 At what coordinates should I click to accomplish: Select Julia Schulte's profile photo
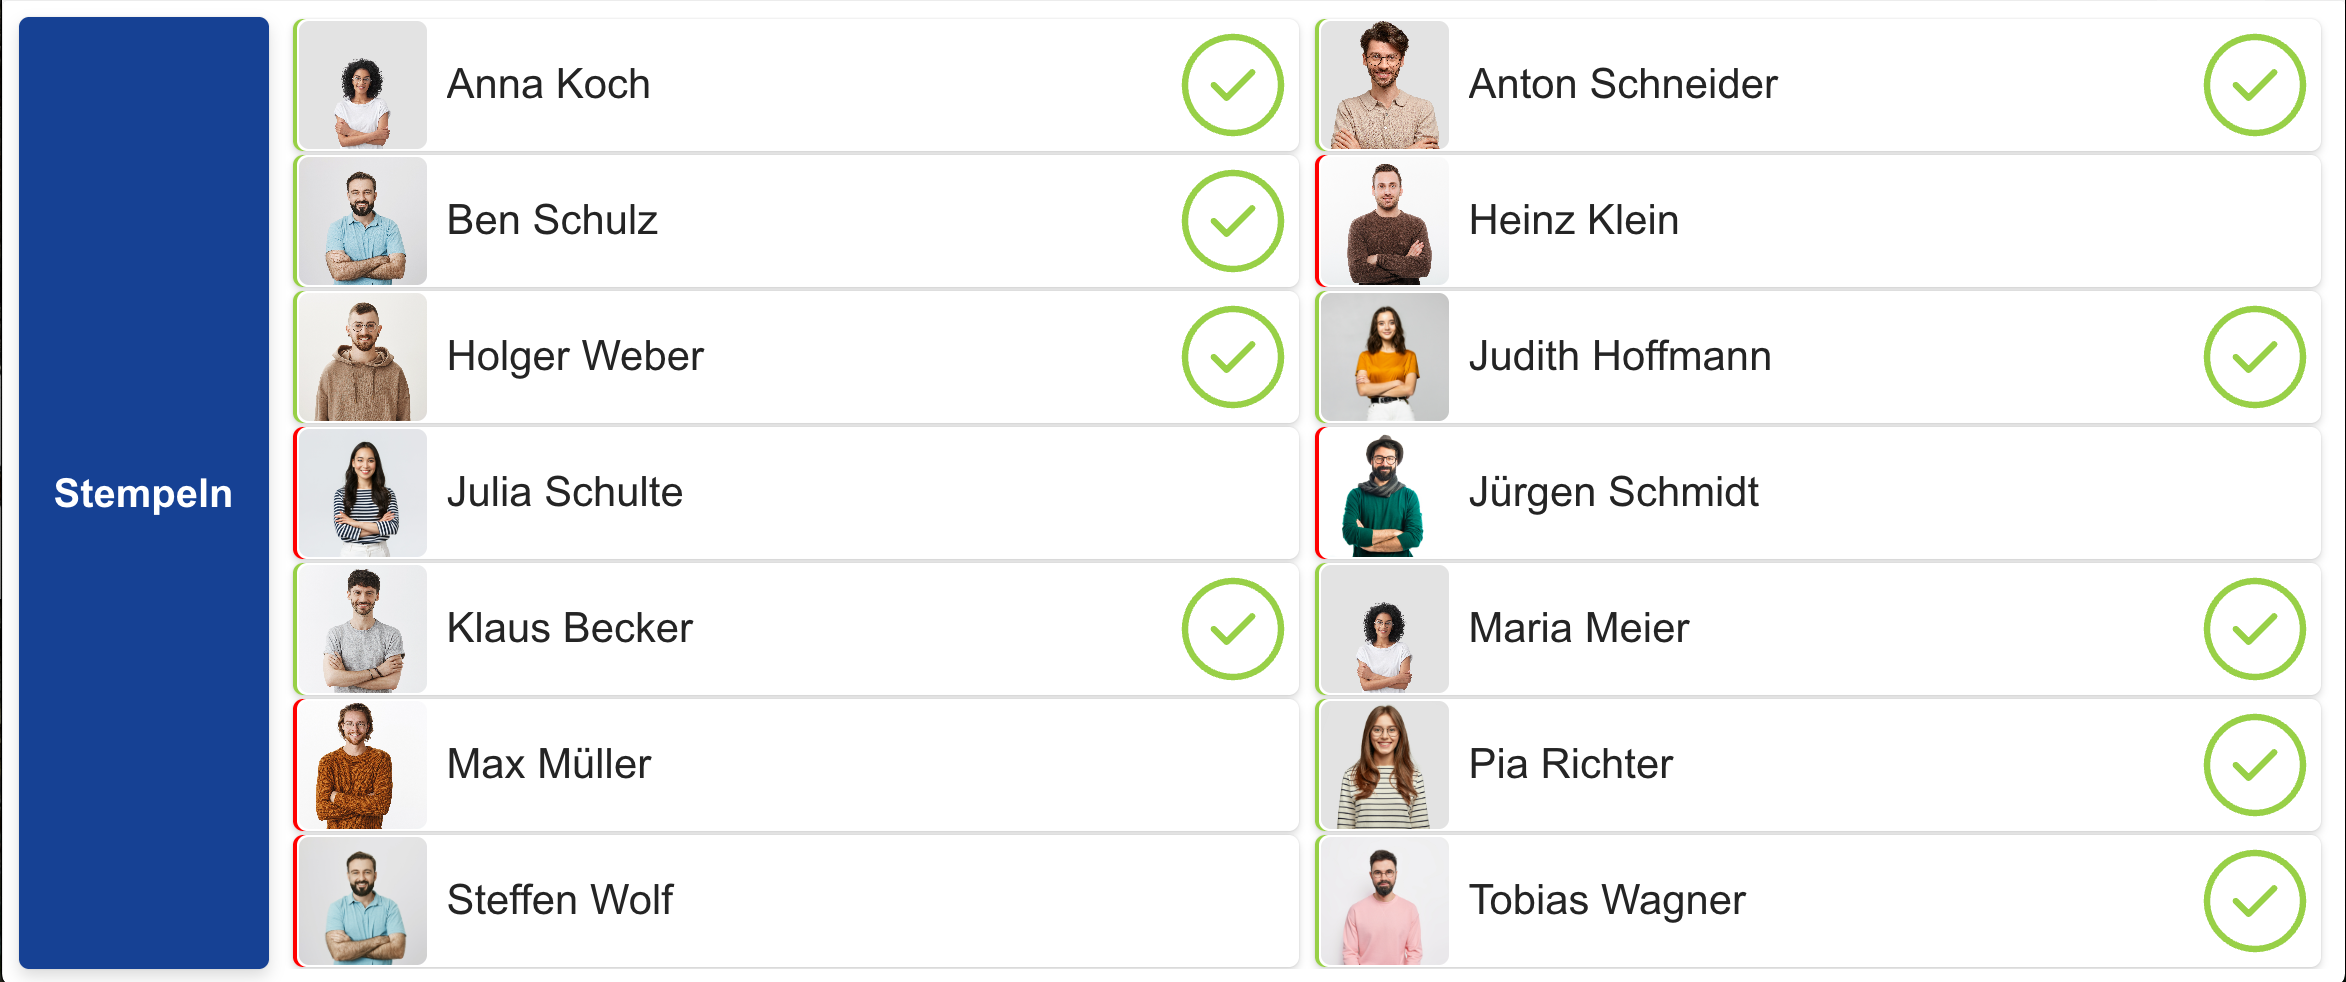pos(363,493)
